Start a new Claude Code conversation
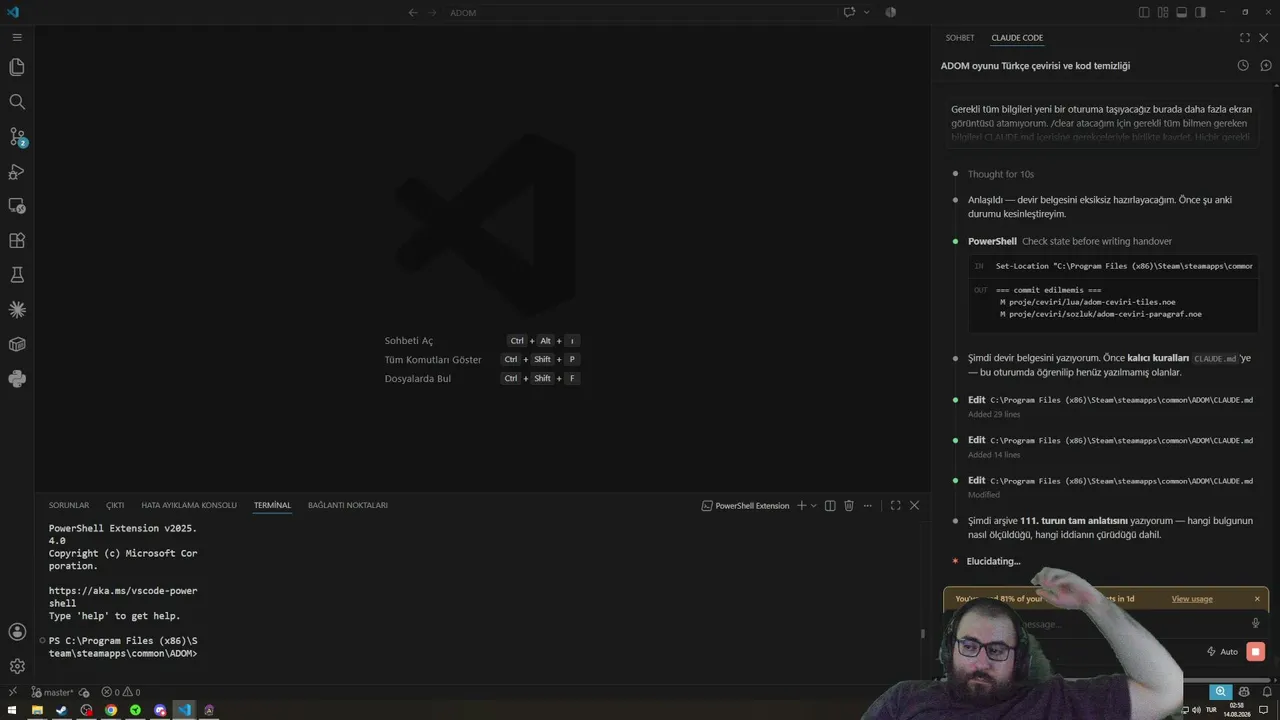This screenshot has height=720, width=1280. (x=1266, y=66)
